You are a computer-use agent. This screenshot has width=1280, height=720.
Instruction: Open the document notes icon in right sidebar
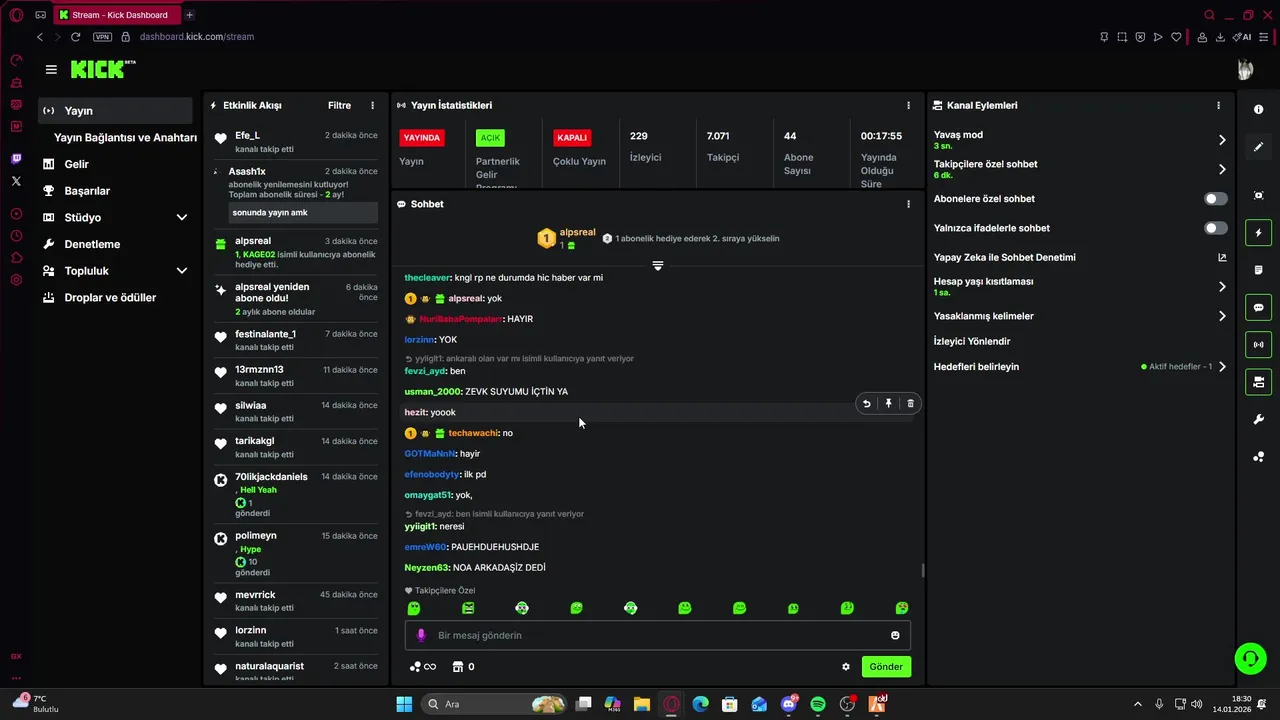coord(1258,270)
